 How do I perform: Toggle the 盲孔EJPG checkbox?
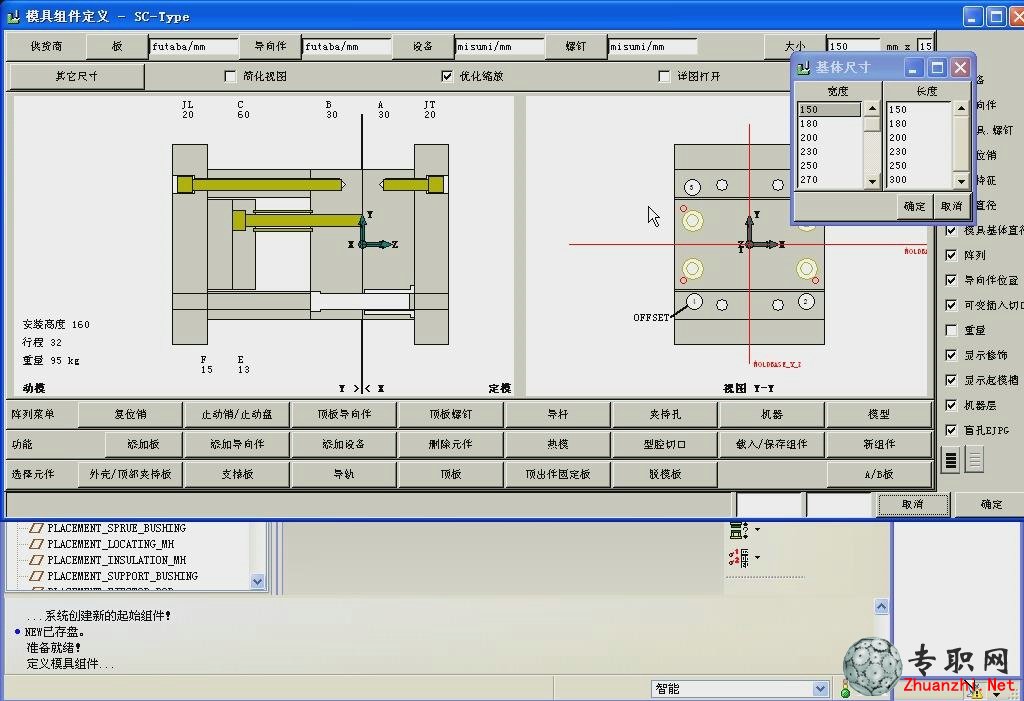pos(952,431)
